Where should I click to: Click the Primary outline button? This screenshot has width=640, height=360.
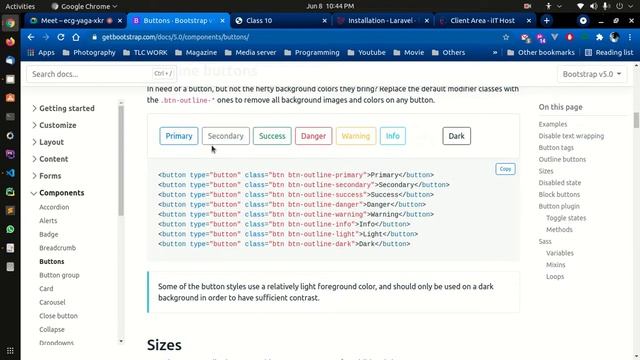pyautogui.click(x=179, y=136)
